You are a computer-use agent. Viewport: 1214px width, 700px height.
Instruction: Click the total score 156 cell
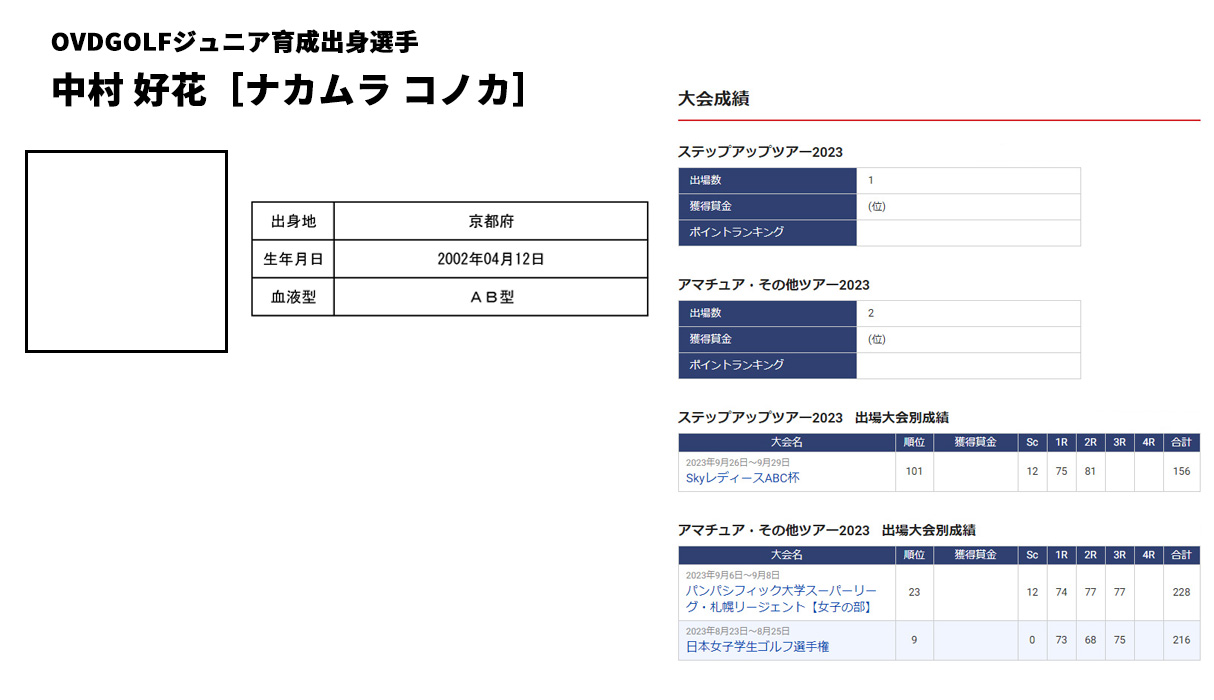(1181, 472)
